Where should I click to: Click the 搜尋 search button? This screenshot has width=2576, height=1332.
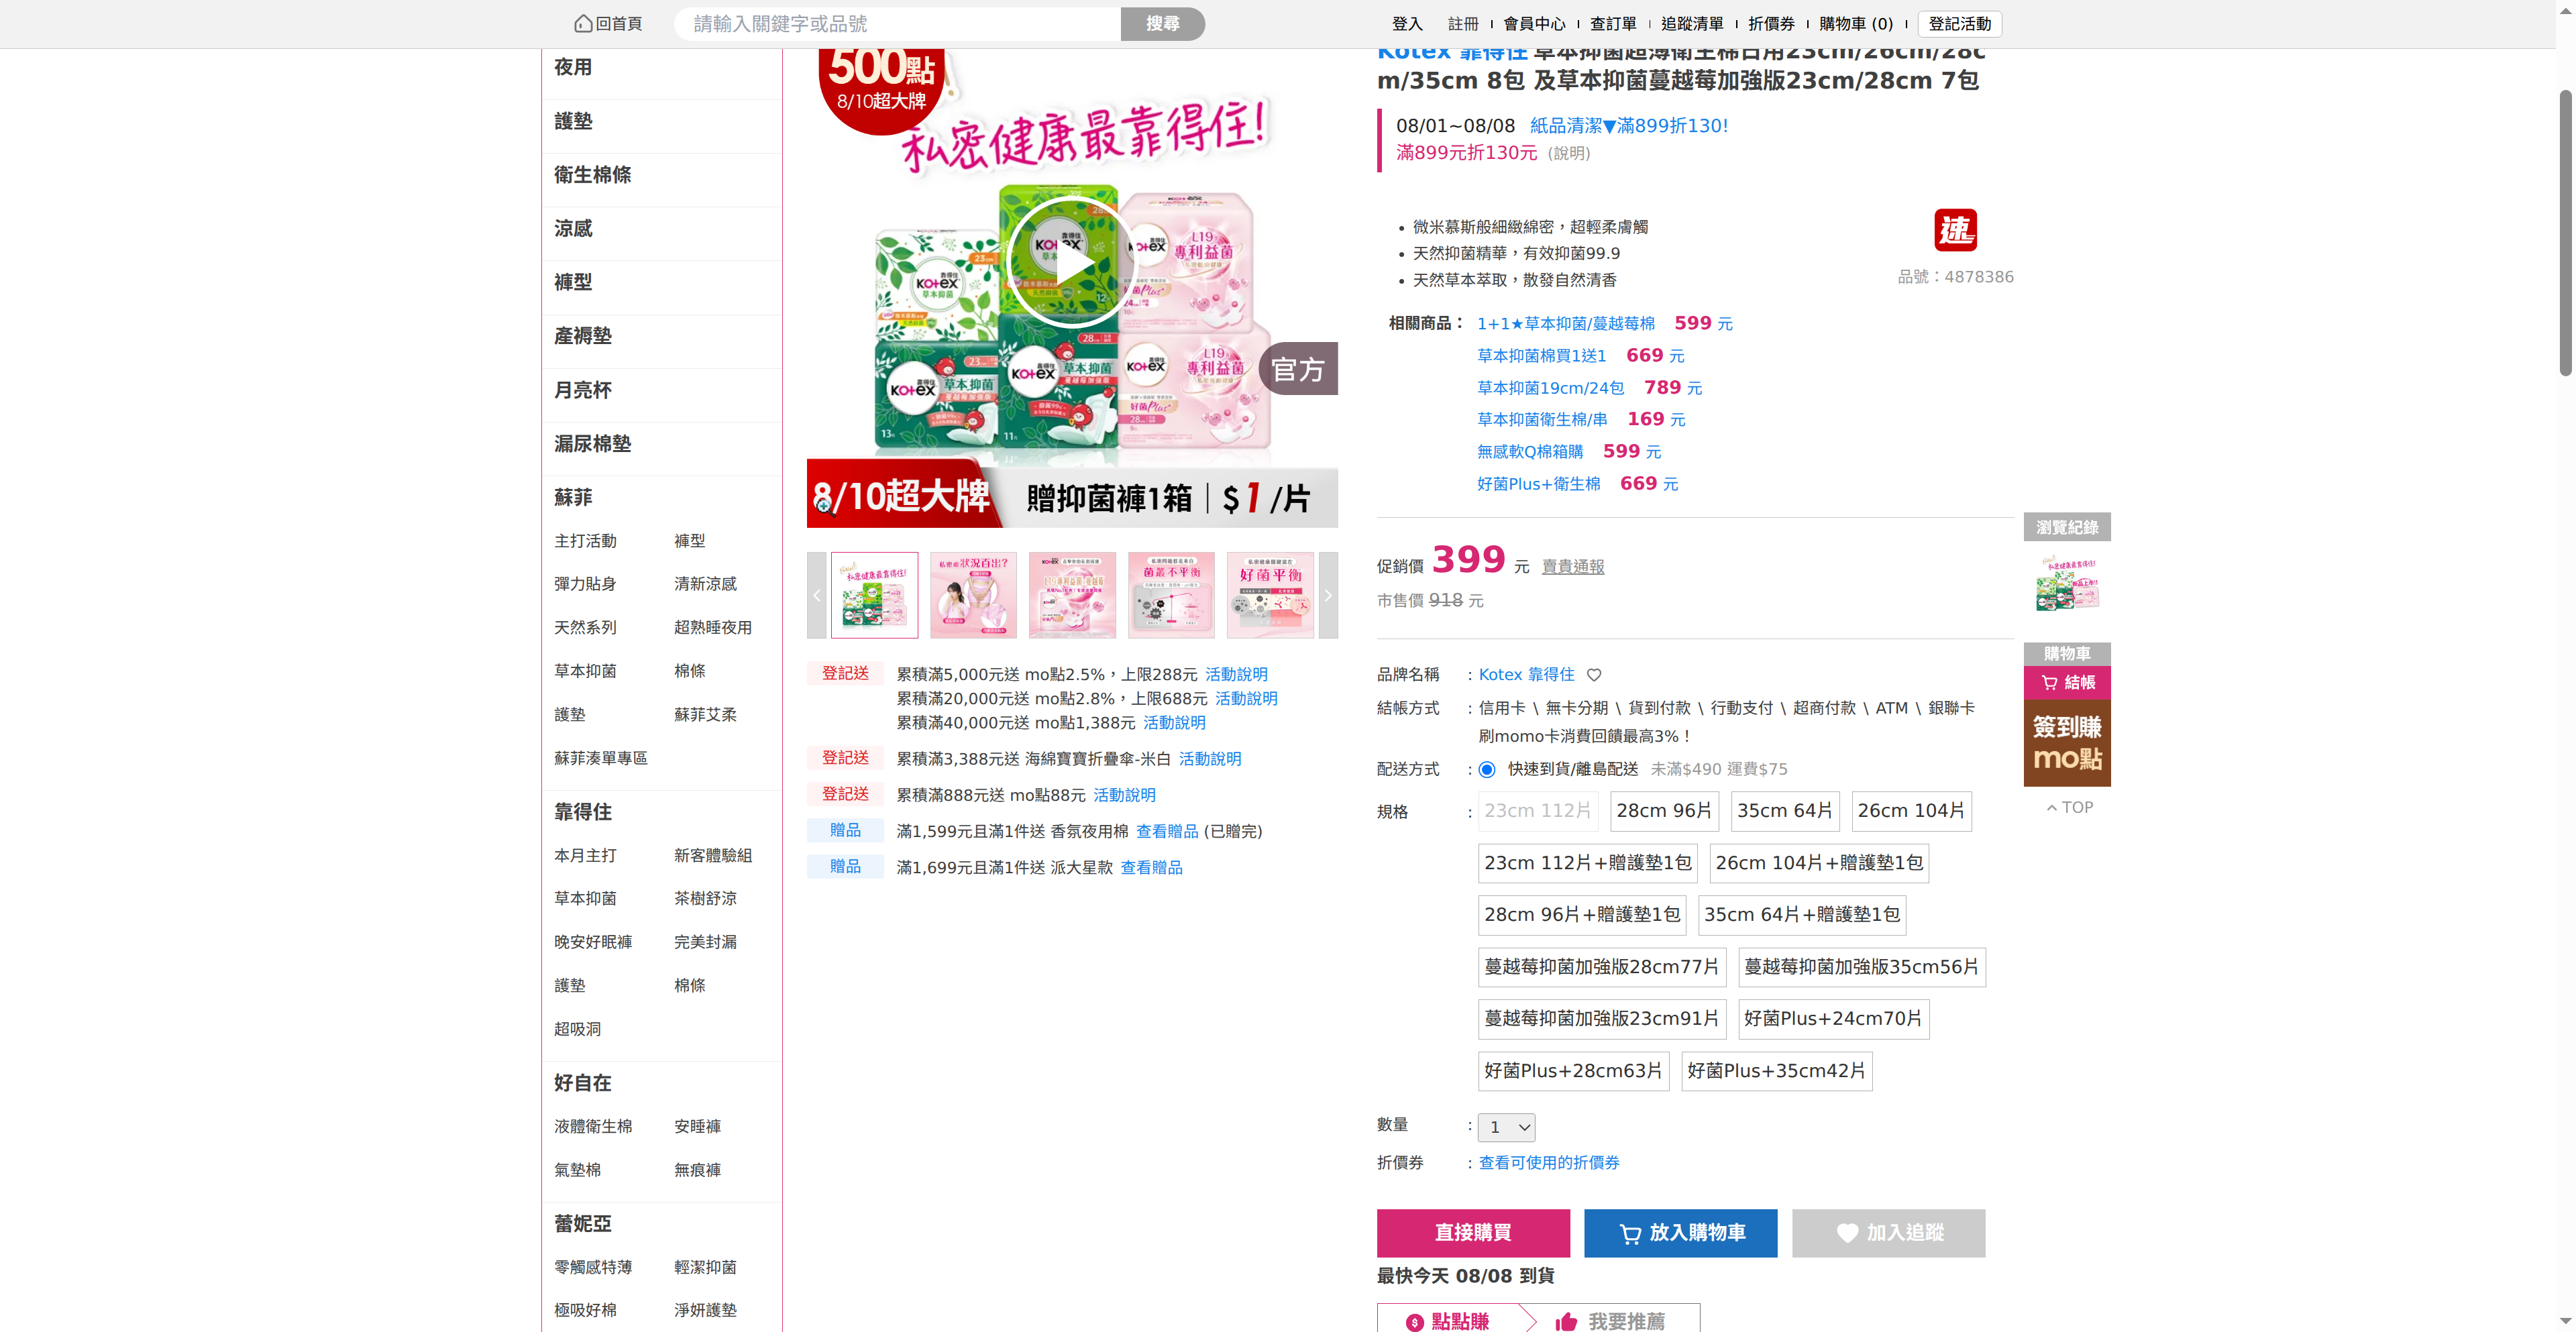click(x=1163, y=24)
